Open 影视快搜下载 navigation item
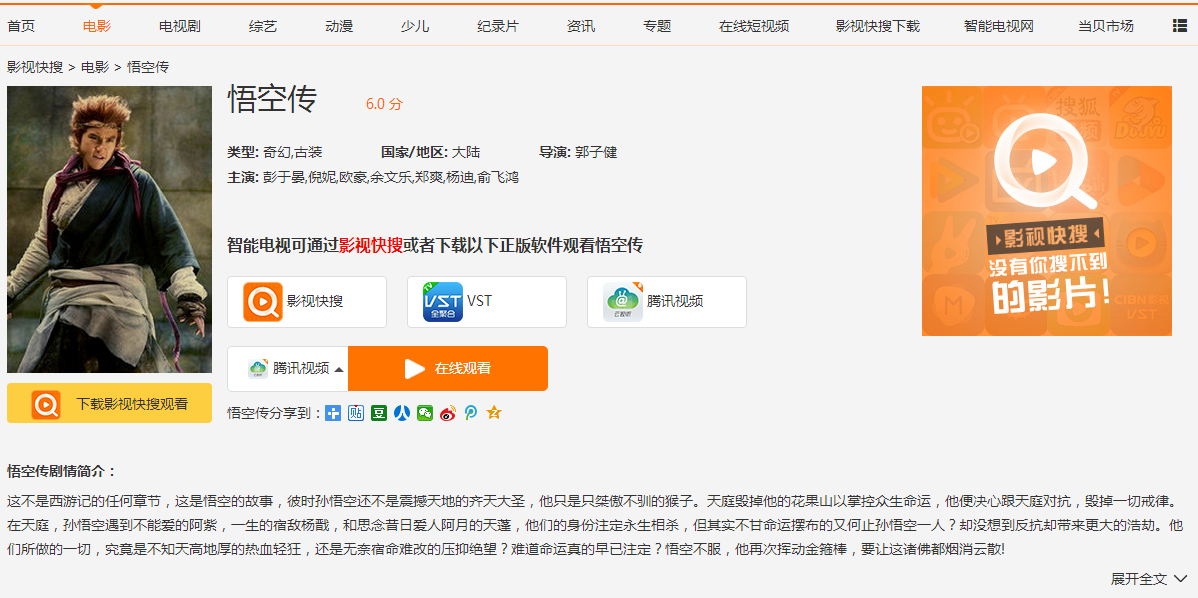Screen dimensions: 1198x598 (x=878, y=27)
